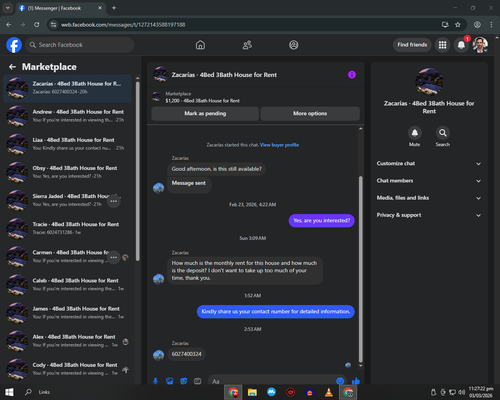500x400 pixels.
Task: Click the 'Yes, are you interested?' message bubble
Action: (x=322, y=221)
